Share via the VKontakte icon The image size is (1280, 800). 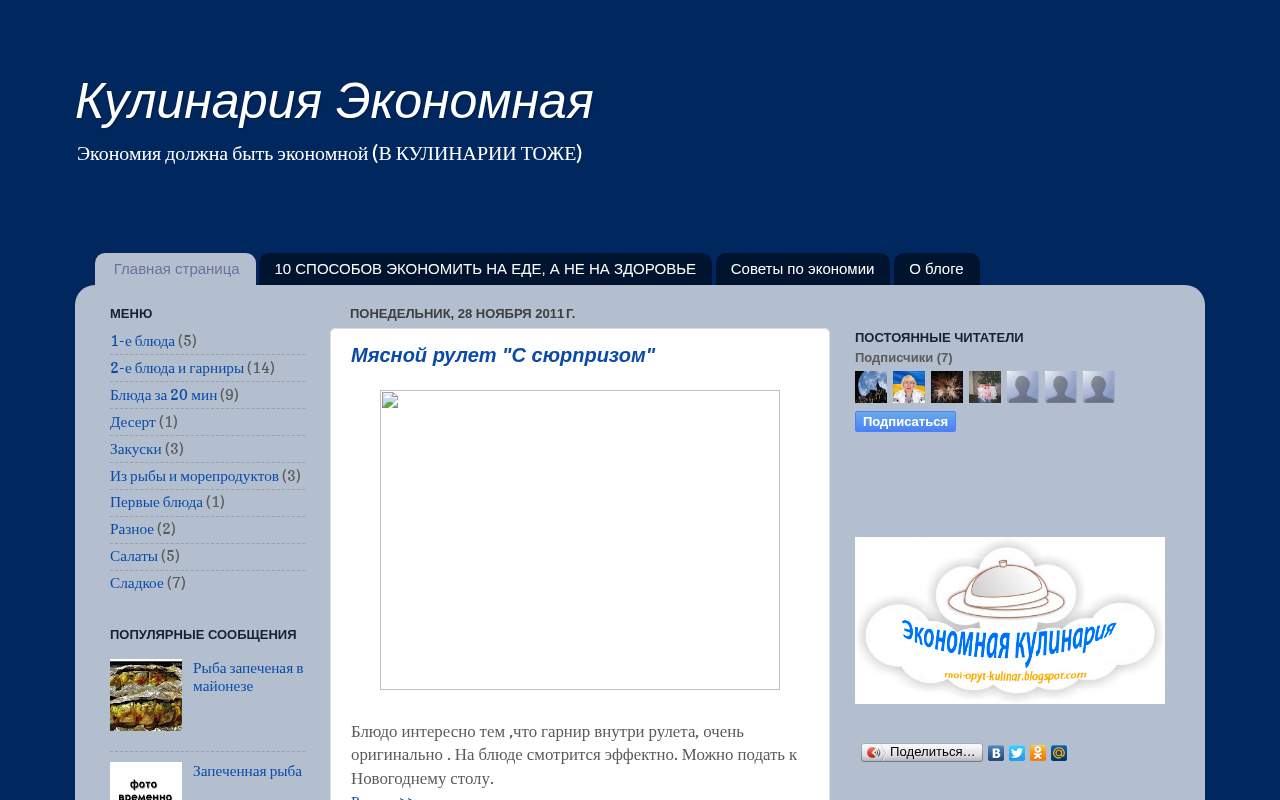996,753
